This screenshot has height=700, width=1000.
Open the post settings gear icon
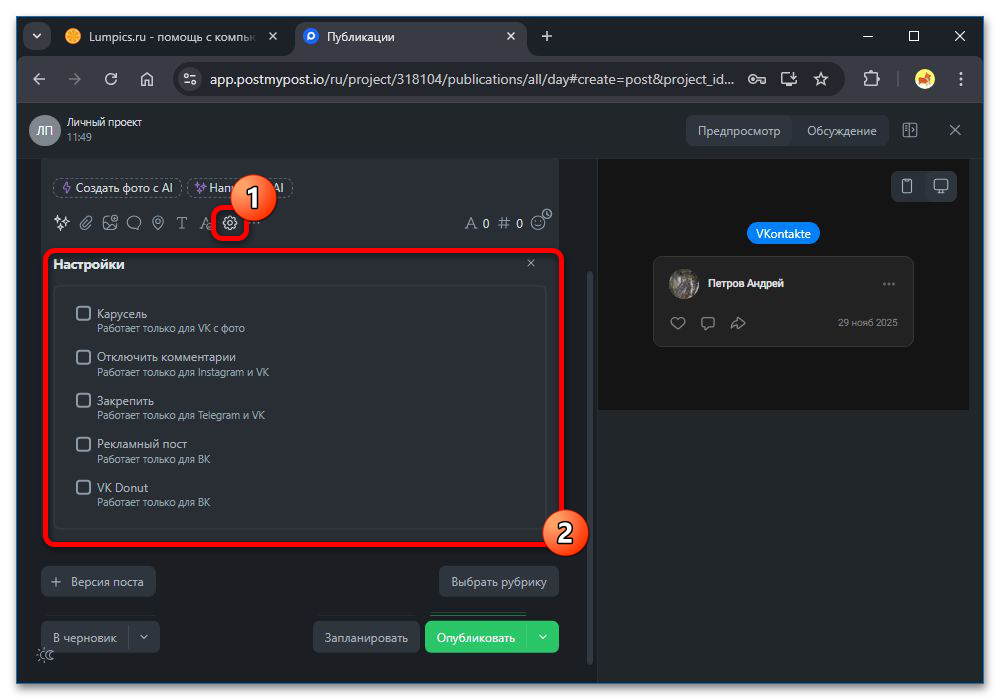tap(230, 222)
